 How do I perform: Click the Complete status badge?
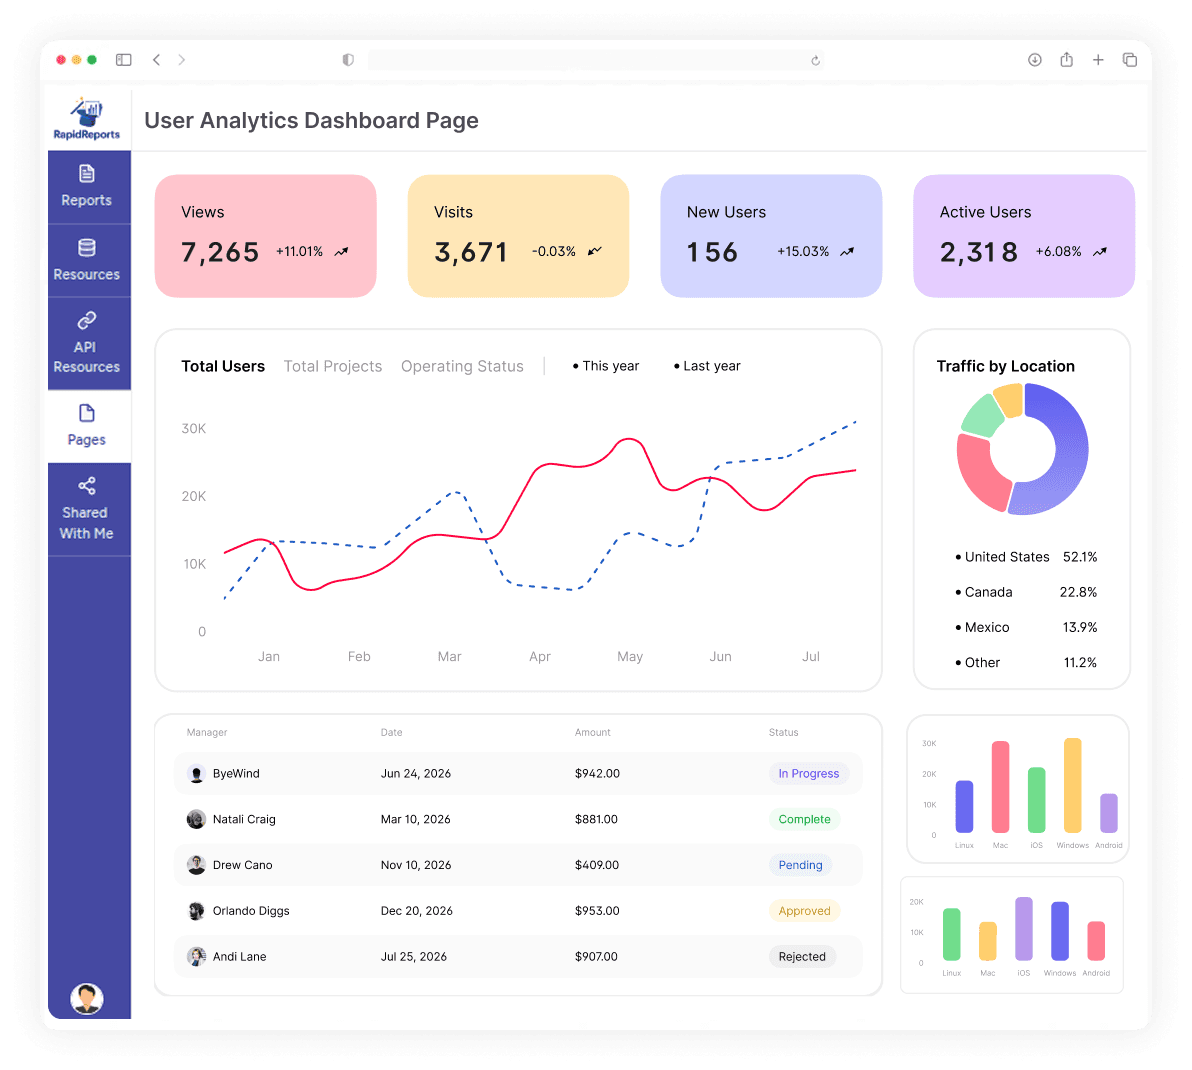804,819
